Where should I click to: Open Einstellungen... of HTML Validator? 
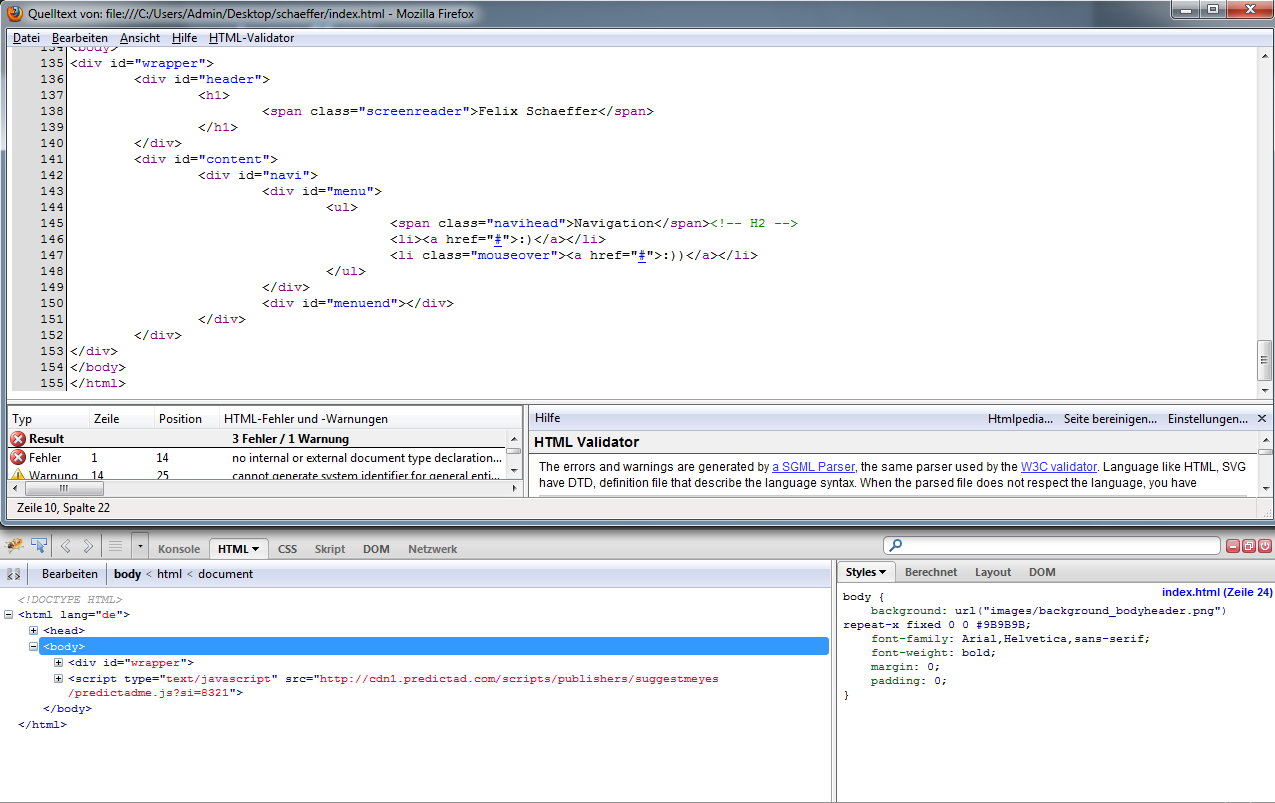pyautogui.click(x=1207, y=419)
